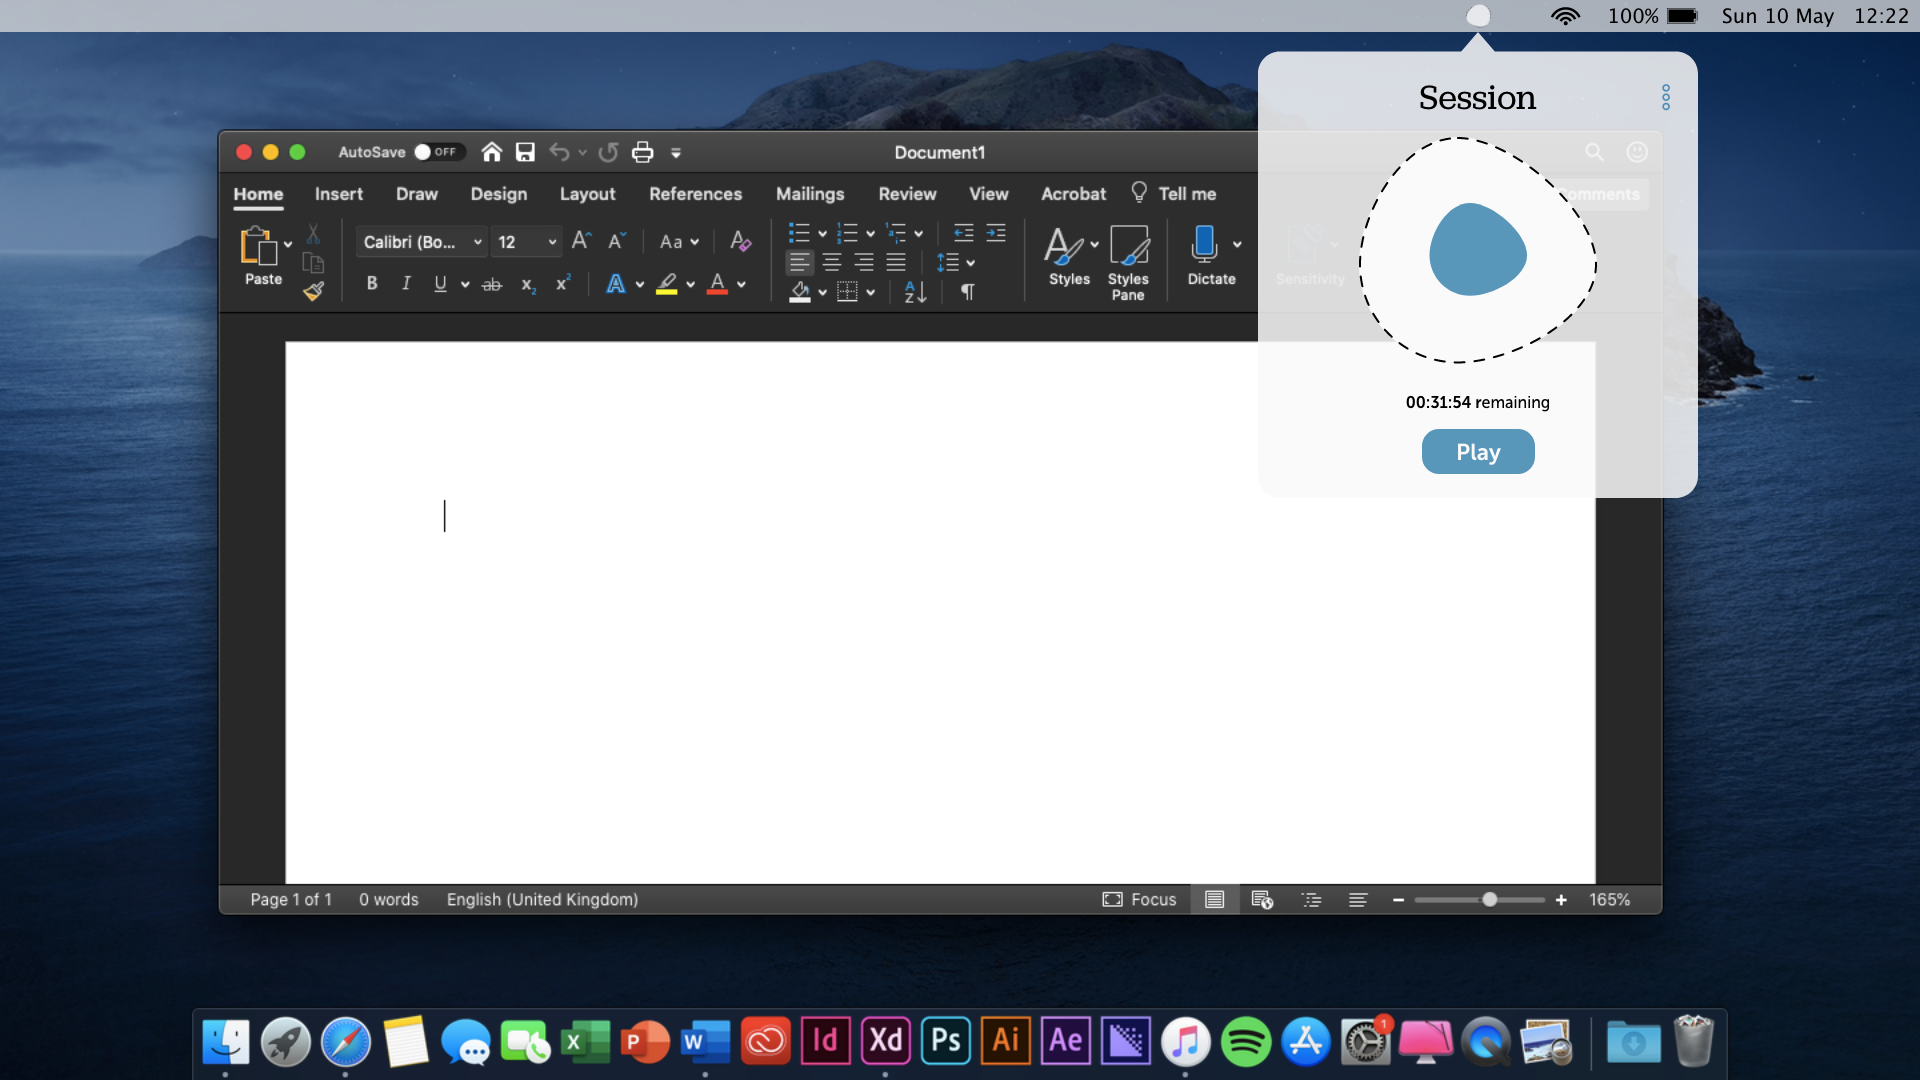Switch to the Layout tab
The image size is (1920, 1080).
point(588,194)
